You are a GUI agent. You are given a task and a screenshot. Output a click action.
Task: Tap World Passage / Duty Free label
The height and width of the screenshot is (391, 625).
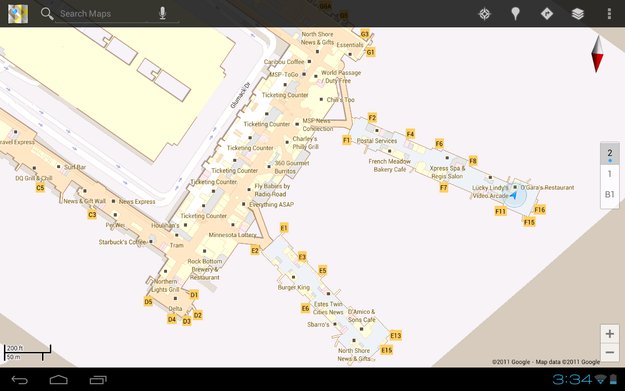[341, 77]
